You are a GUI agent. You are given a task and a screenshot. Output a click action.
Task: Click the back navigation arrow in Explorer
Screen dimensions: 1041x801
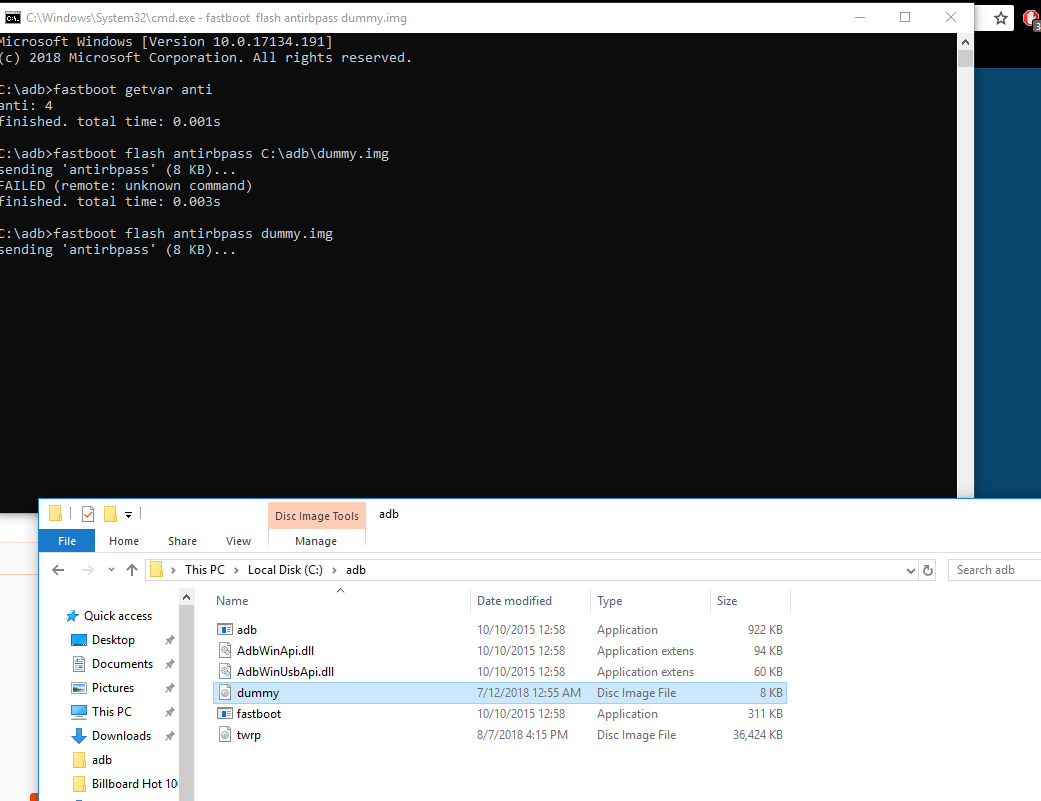point(58,570)
